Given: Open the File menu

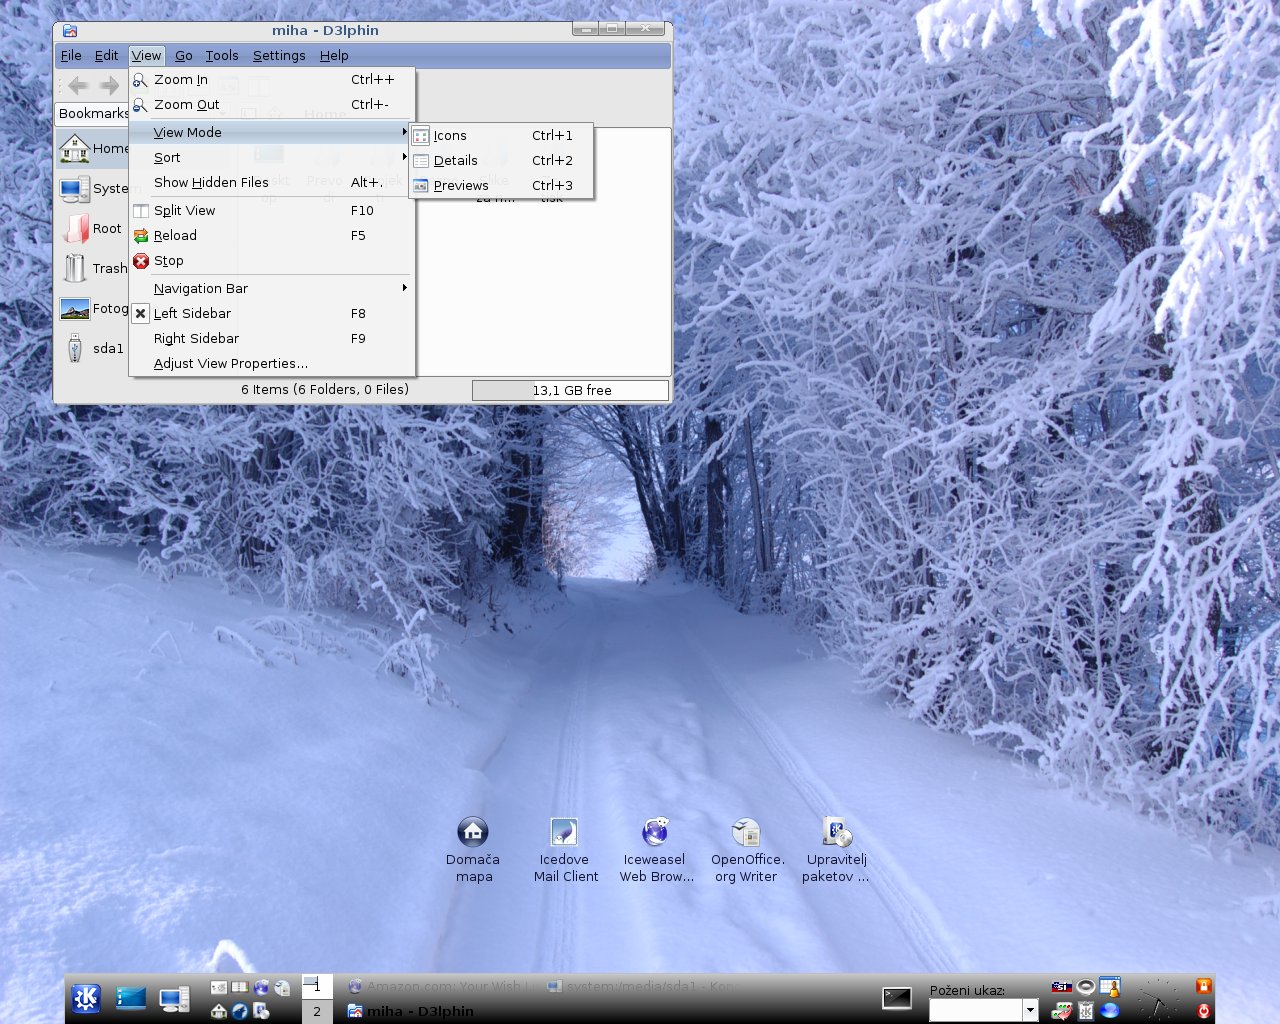Looking at the screenshot, I should [71, 56].
